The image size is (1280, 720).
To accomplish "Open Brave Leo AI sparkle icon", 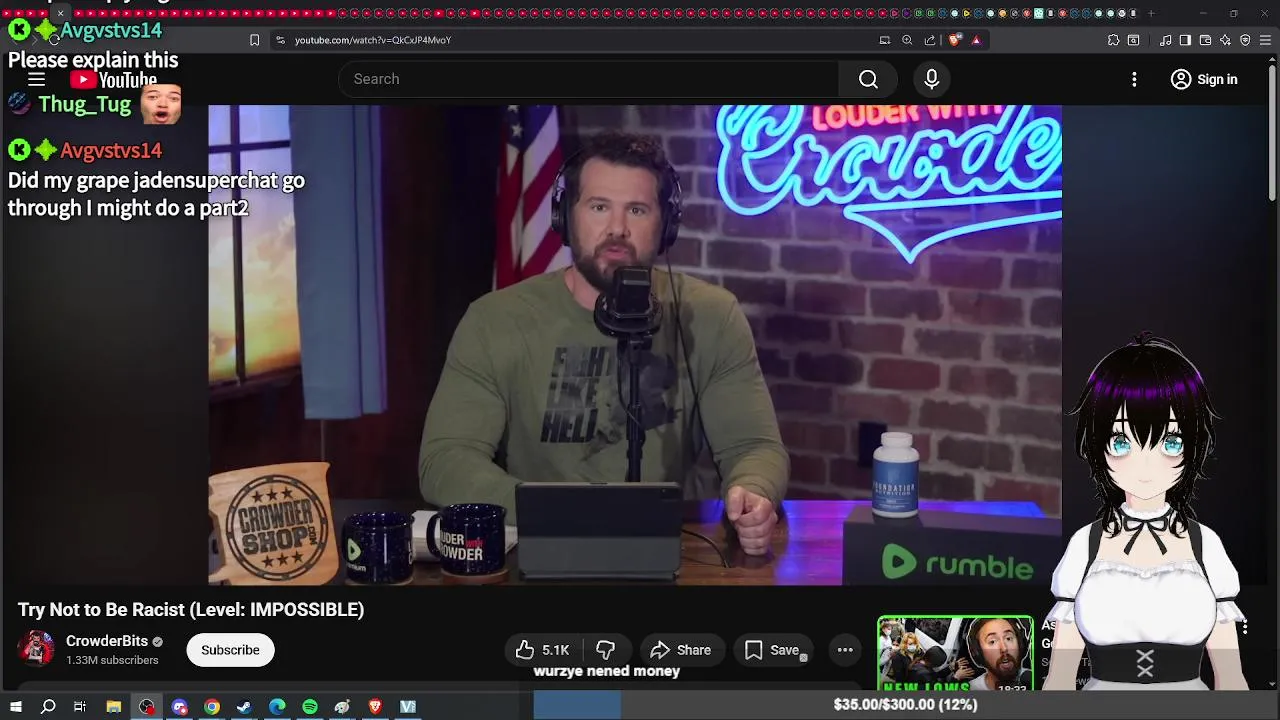I will pos(1225,40).
